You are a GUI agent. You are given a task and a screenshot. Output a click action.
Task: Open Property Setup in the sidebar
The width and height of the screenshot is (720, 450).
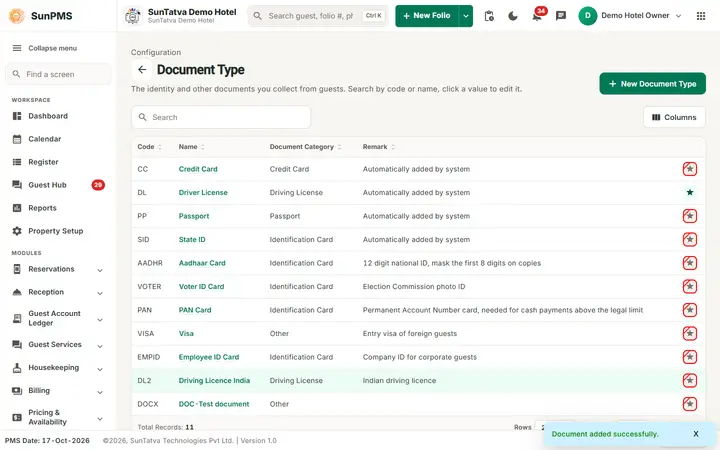[x=57, y=231]
